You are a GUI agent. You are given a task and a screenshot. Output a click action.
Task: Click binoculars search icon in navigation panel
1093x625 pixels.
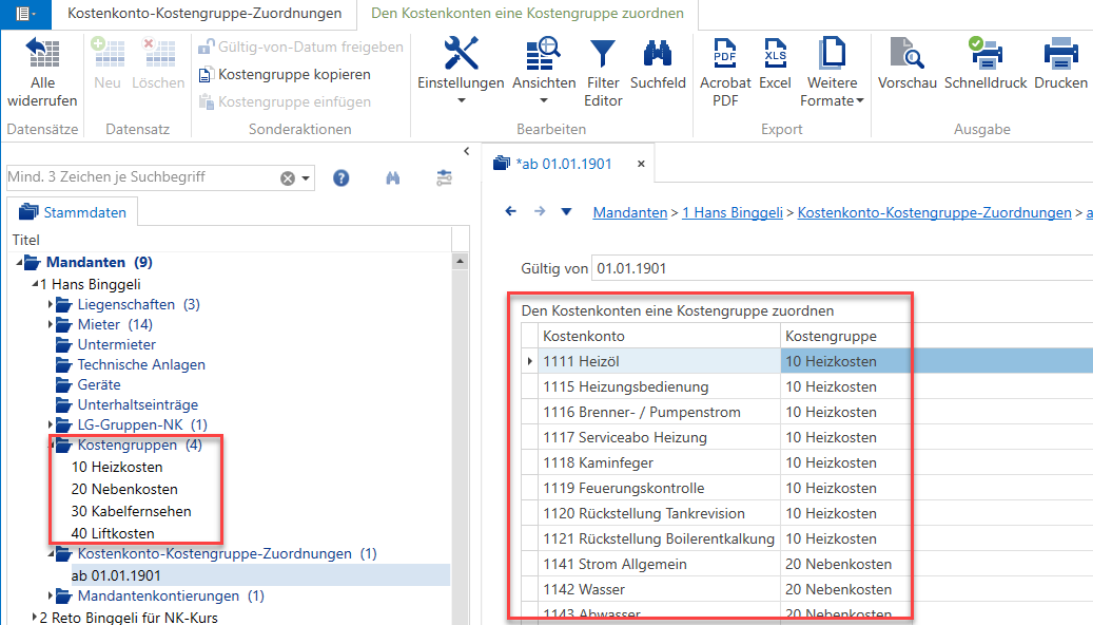(393, 178)
